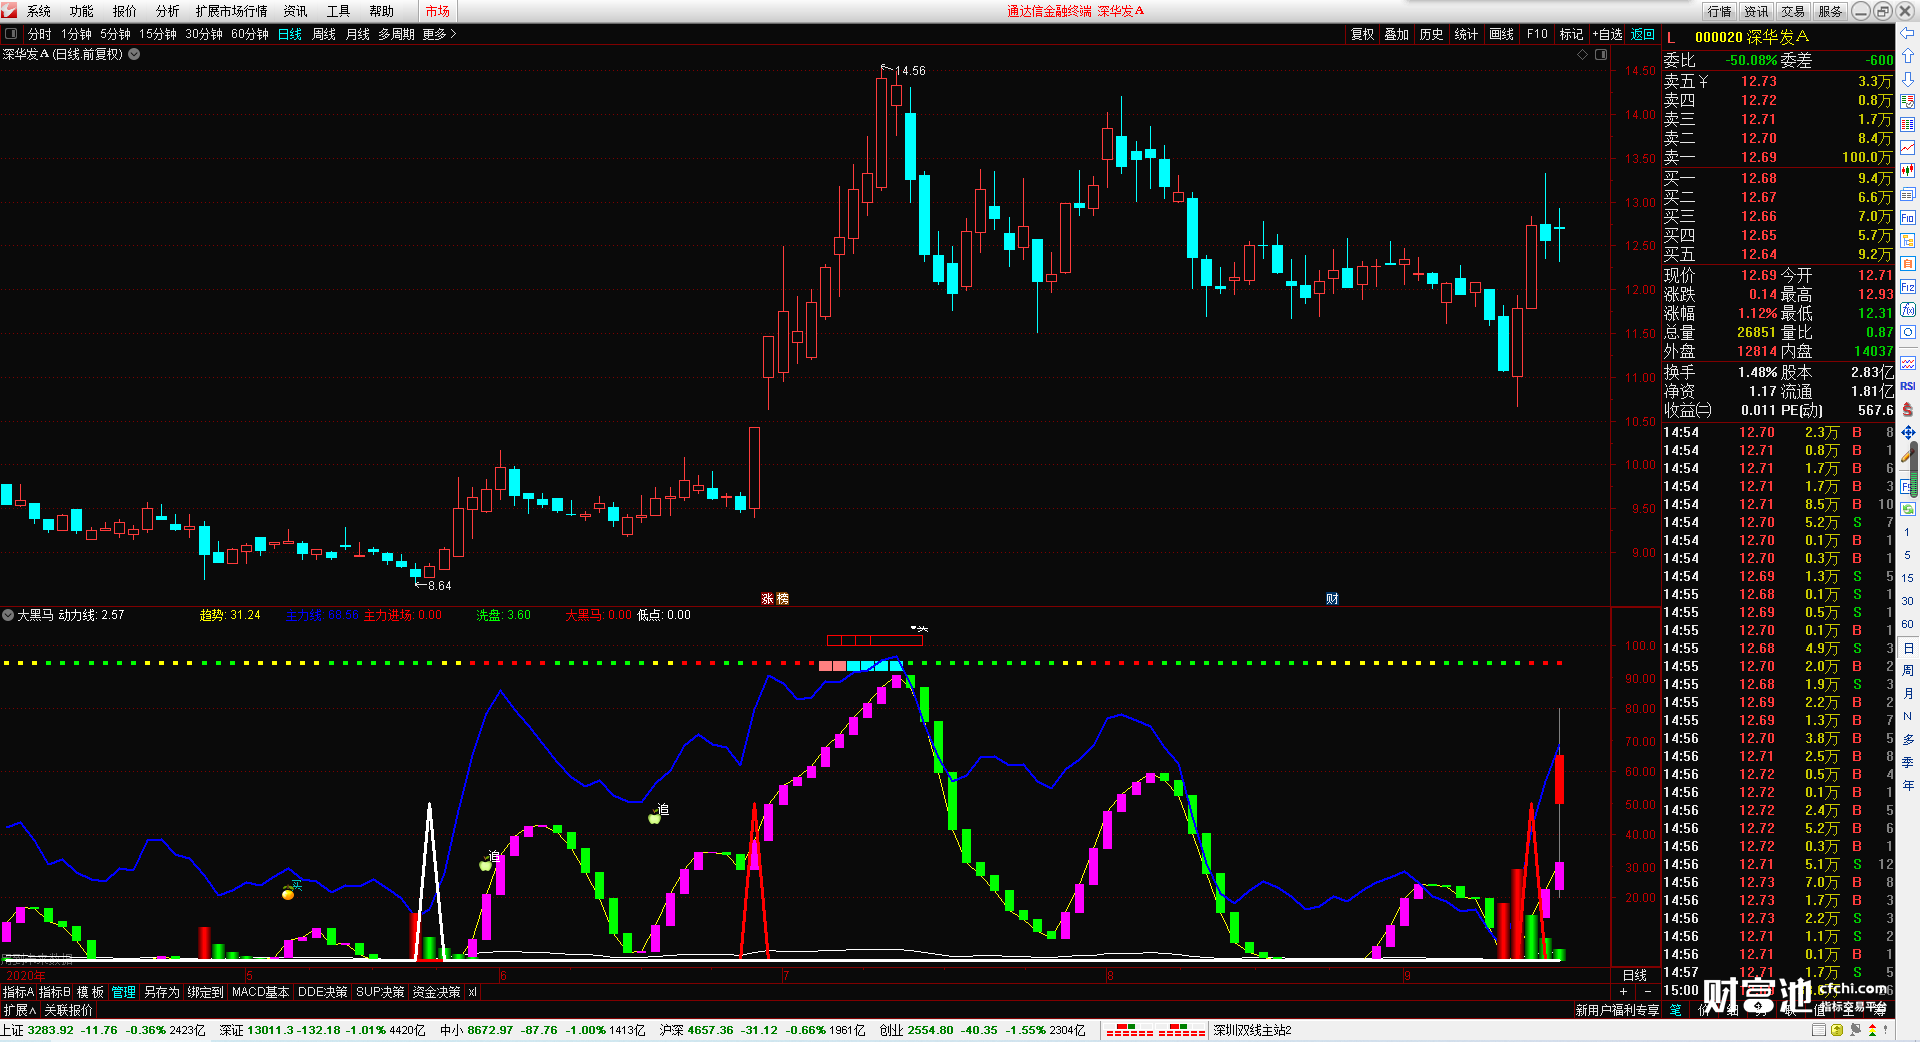Viewport: 1920px width, 1042px height.
Task: Open the red line chart sidebar icon
Action: coord(1908,148)
